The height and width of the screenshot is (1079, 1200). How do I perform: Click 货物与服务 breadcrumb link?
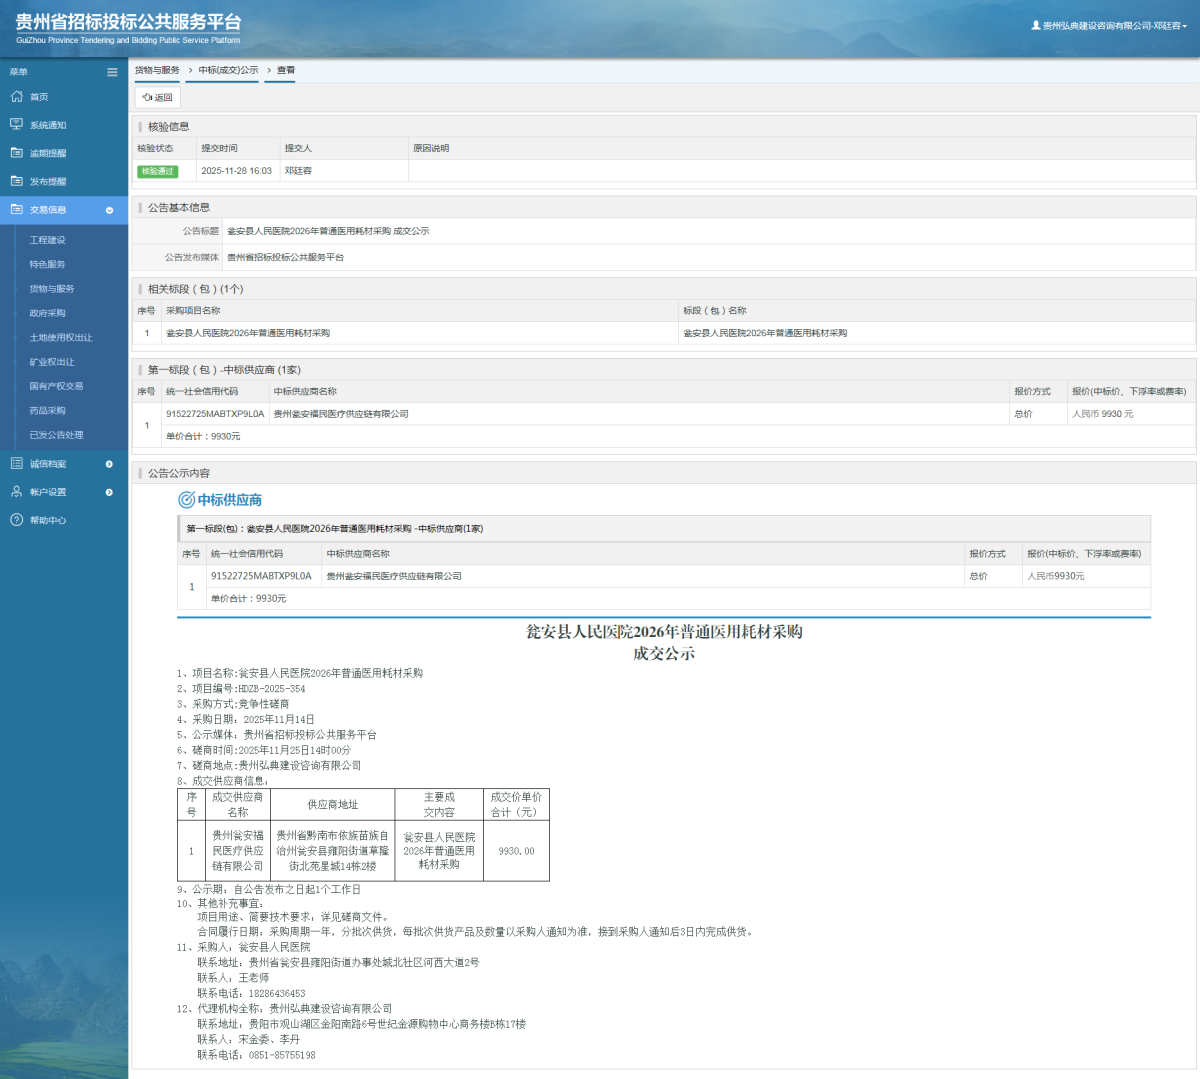tap(157, 71)
